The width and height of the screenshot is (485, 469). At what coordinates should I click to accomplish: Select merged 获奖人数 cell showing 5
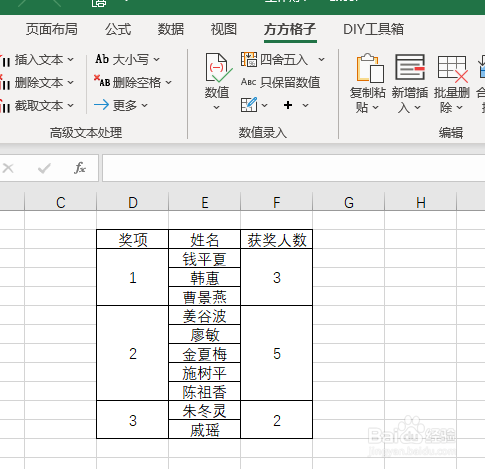(x=277, y=353)
